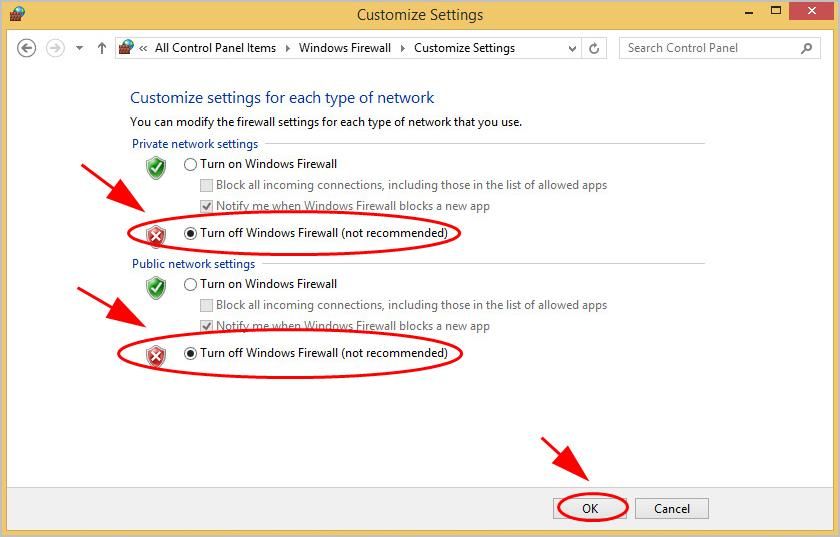Refresh the Control Panel page

click(594, 48)
